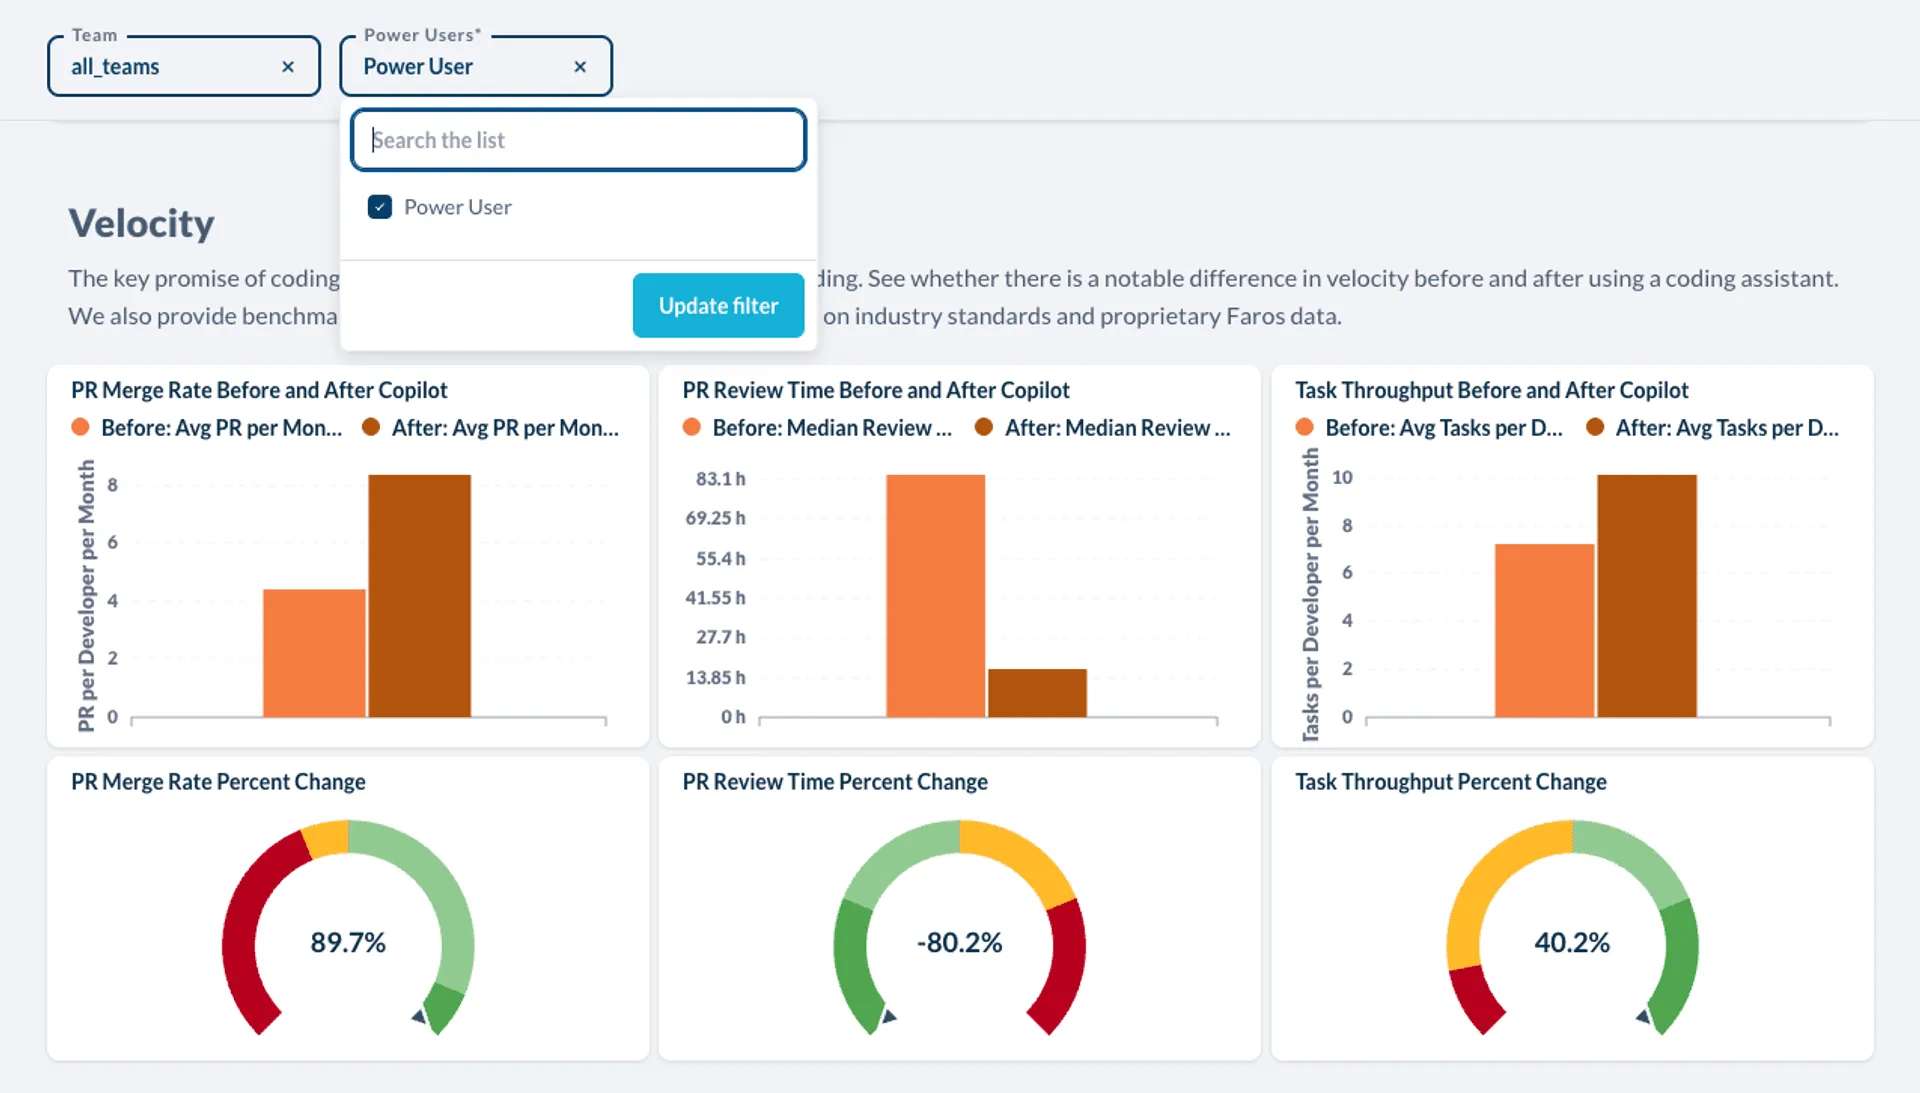Click the brown After legend dot on PR Merge Rate chart
Viewport: 1920px width, 1093px height.
[x=370, y=427]
